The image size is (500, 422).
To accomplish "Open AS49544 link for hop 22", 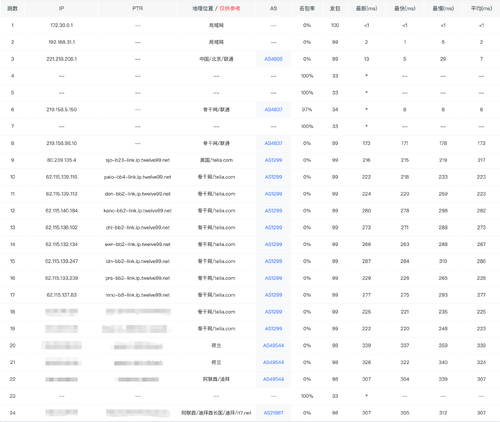I will click(273, 379).
